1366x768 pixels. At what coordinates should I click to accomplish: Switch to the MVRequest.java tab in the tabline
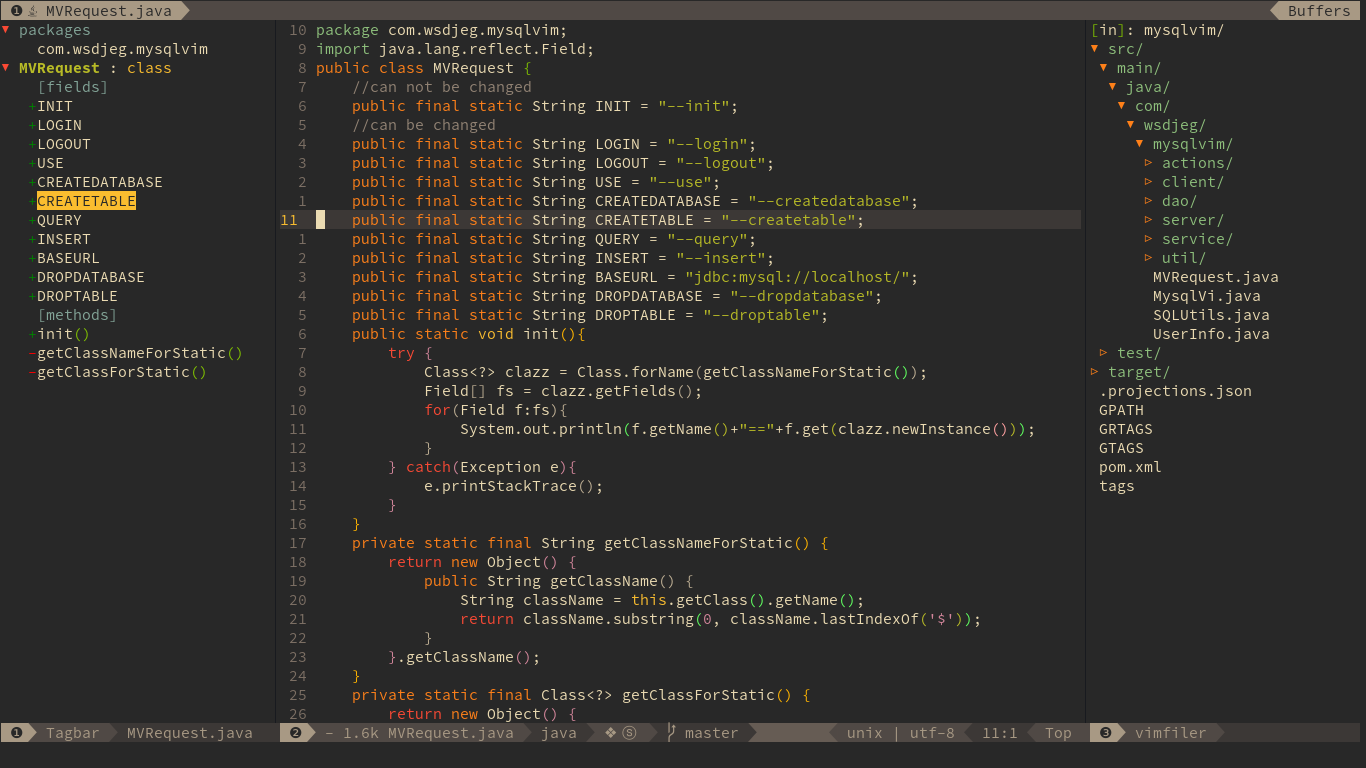(x=109, y=11)
